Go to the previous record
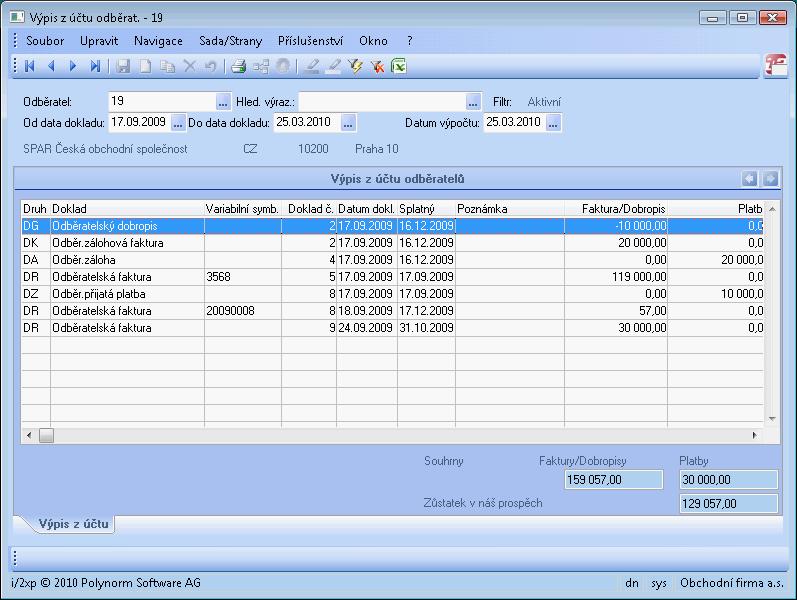The height and width of the screenshot is (600, 797). [51, 66]
